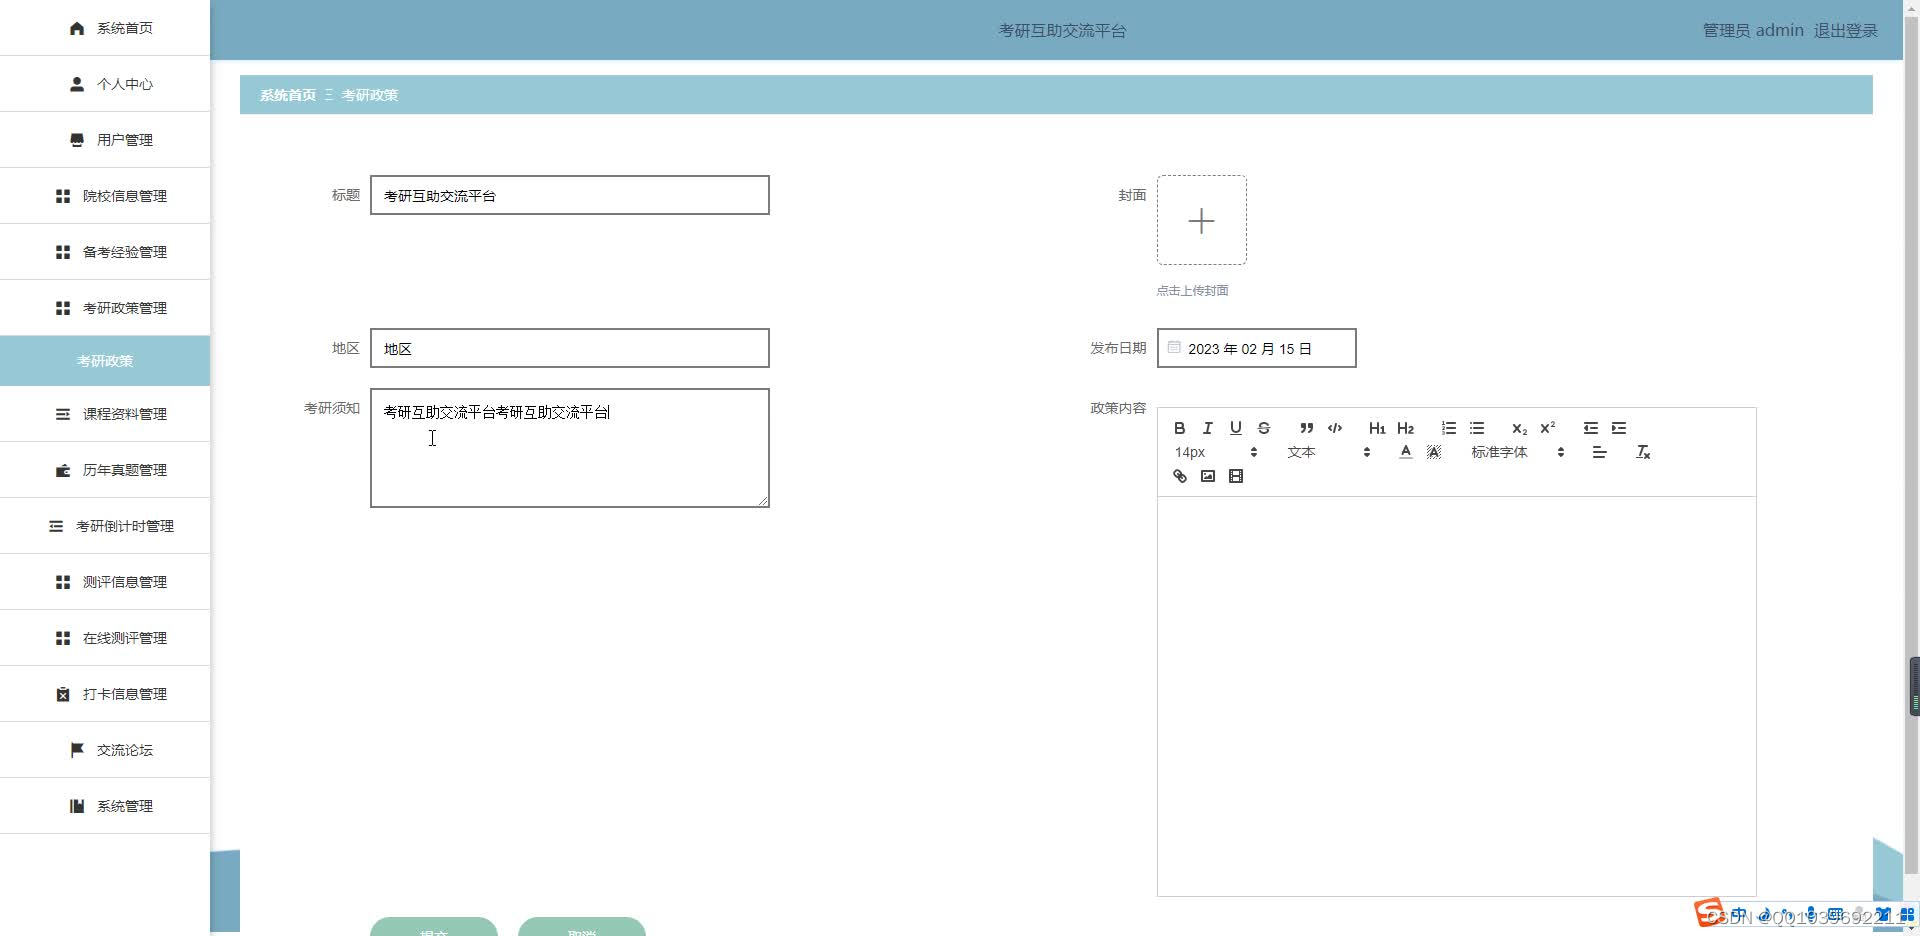
Task: Open 用户管理 in the sidebar
Action: tap(105, 140)
